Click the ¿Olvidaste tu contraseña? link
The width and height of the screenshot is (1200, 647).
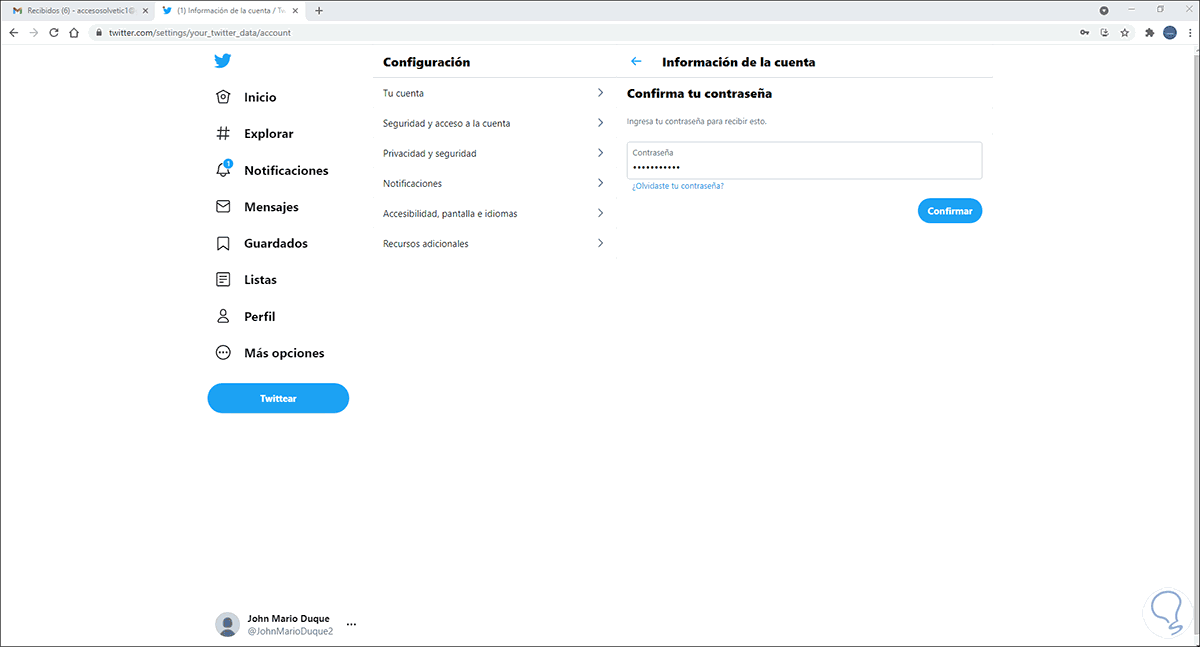[x=678, y=186]
